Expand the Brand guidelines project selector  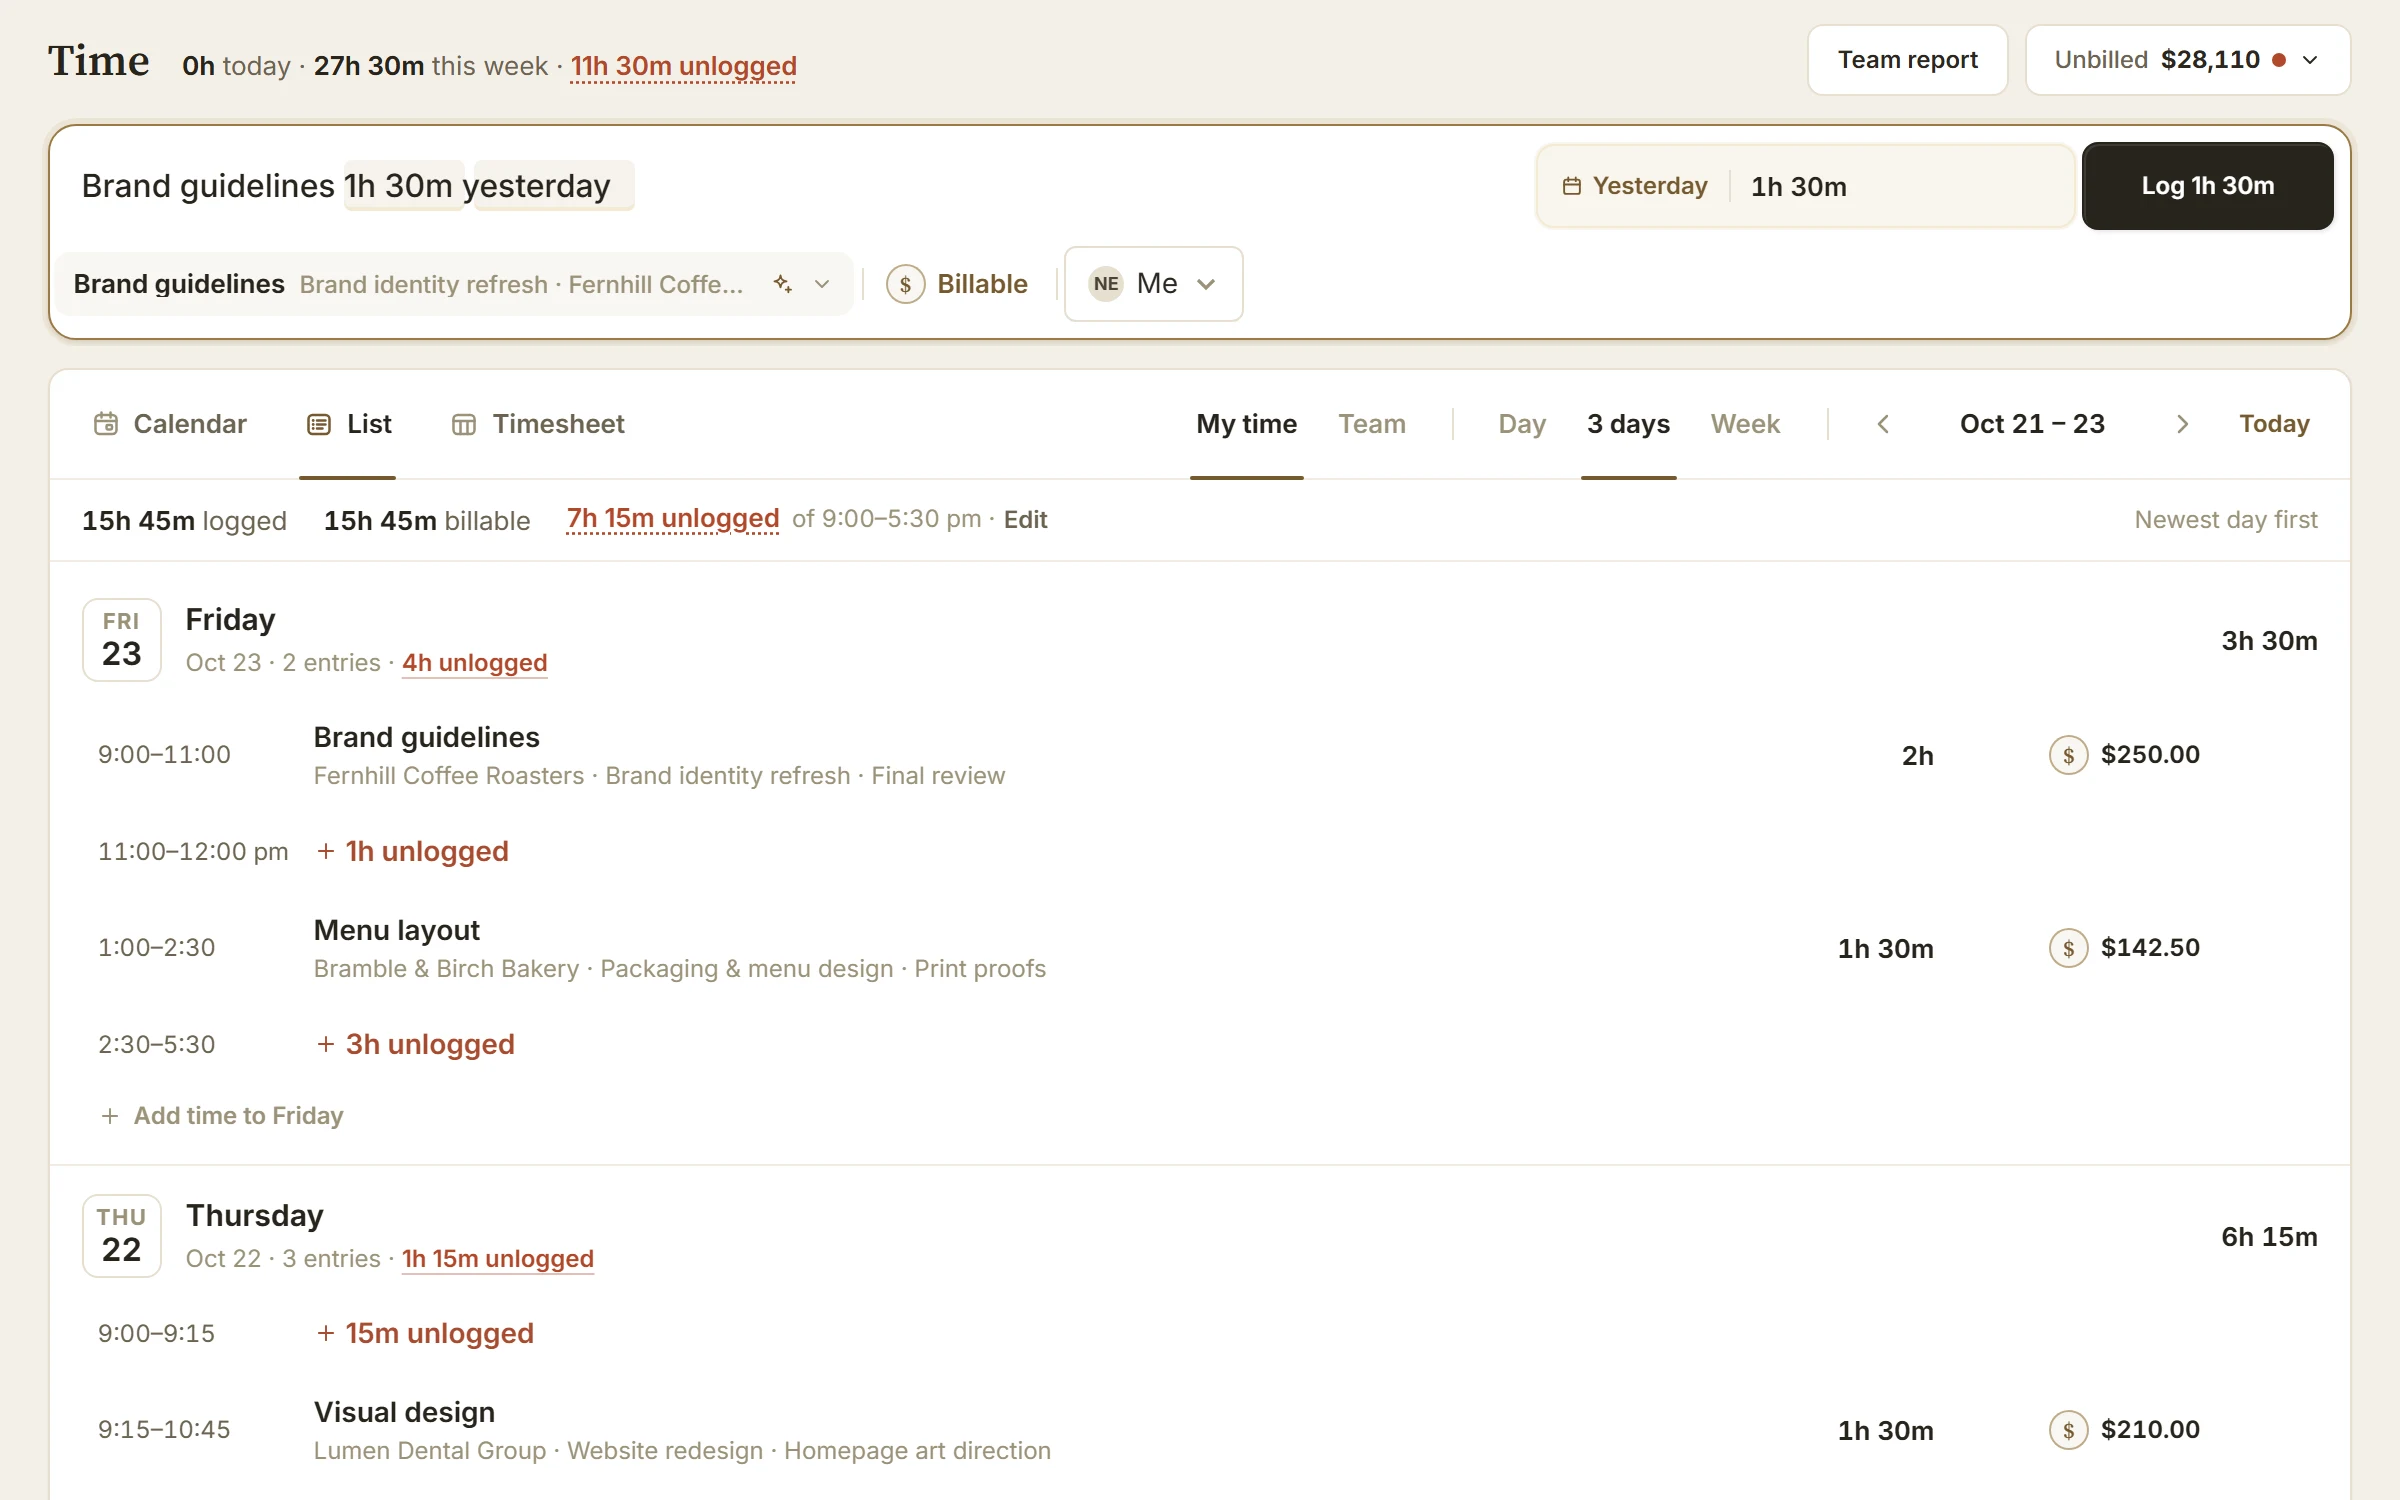456,284
